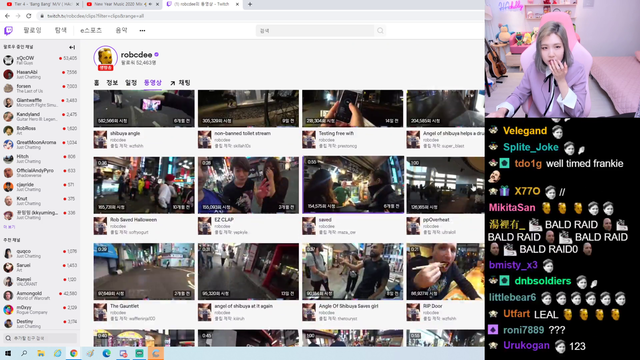Open Asmongold in recommended channels

[x=40, y=296]
